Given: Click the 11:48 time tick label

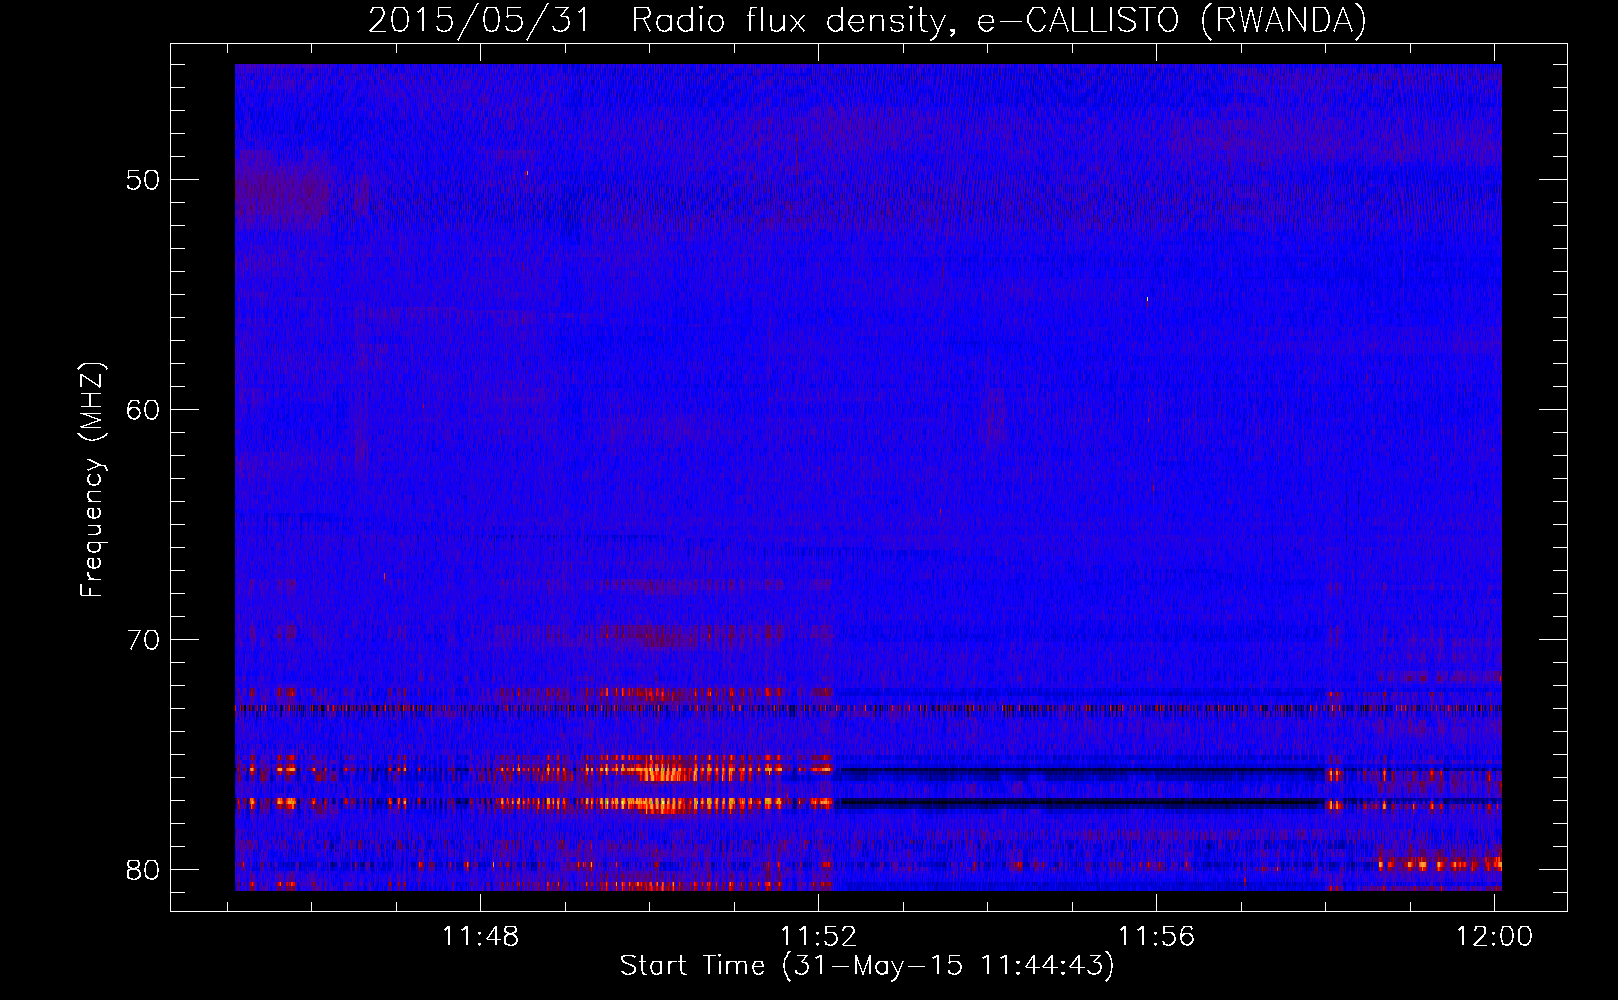Looking at the screenshot, I should pos(481,936).
